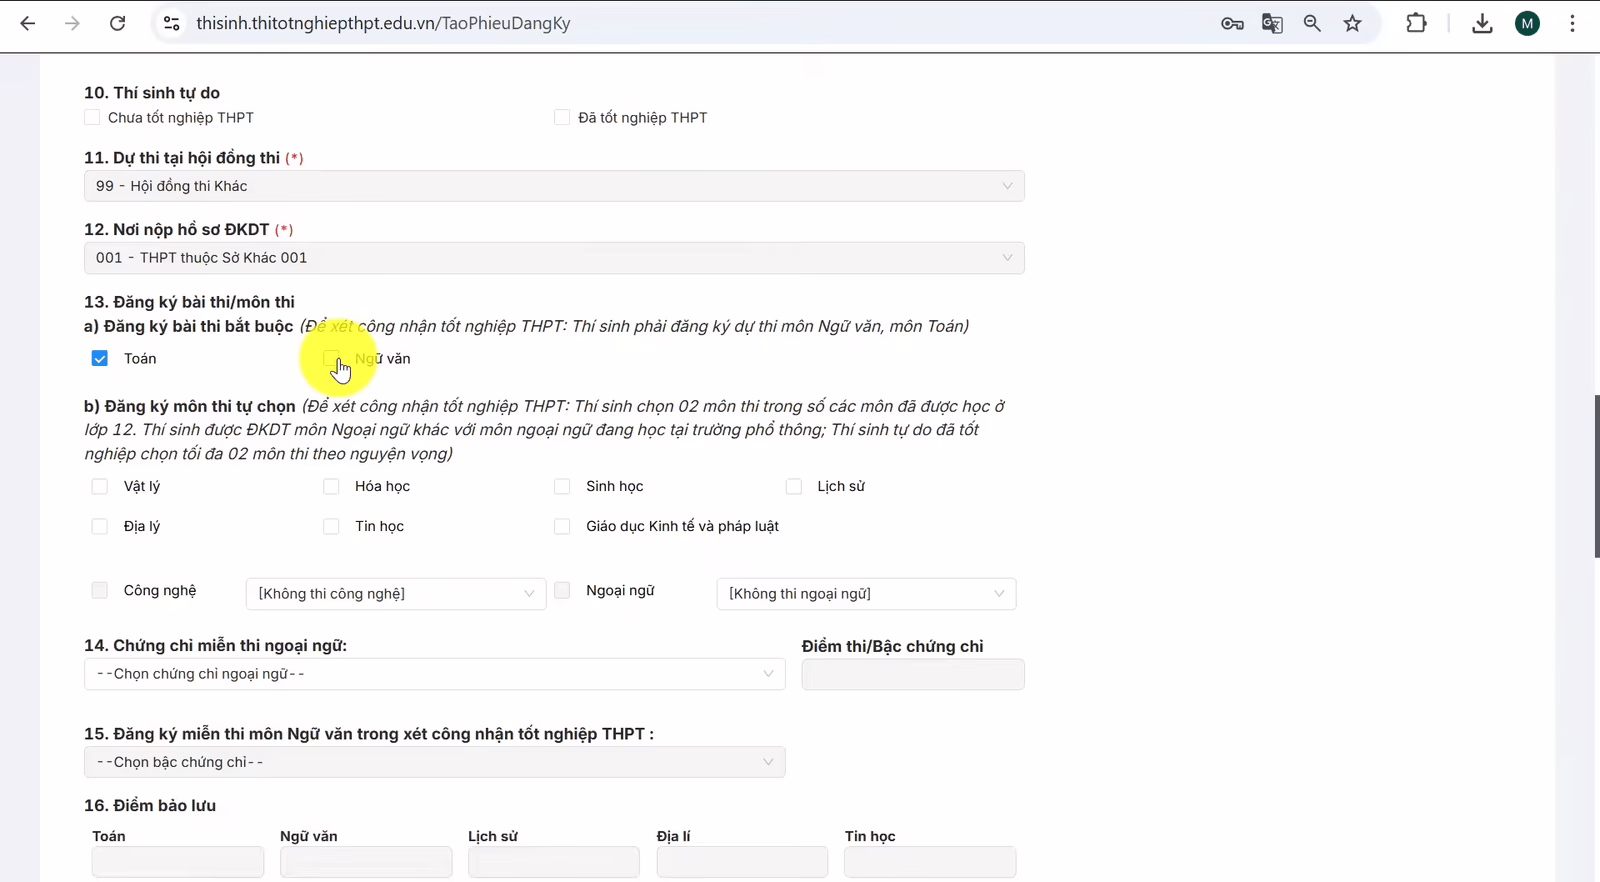
Task: Click the address bar URL
Action: pyautogui.click(x=383, y=23)
